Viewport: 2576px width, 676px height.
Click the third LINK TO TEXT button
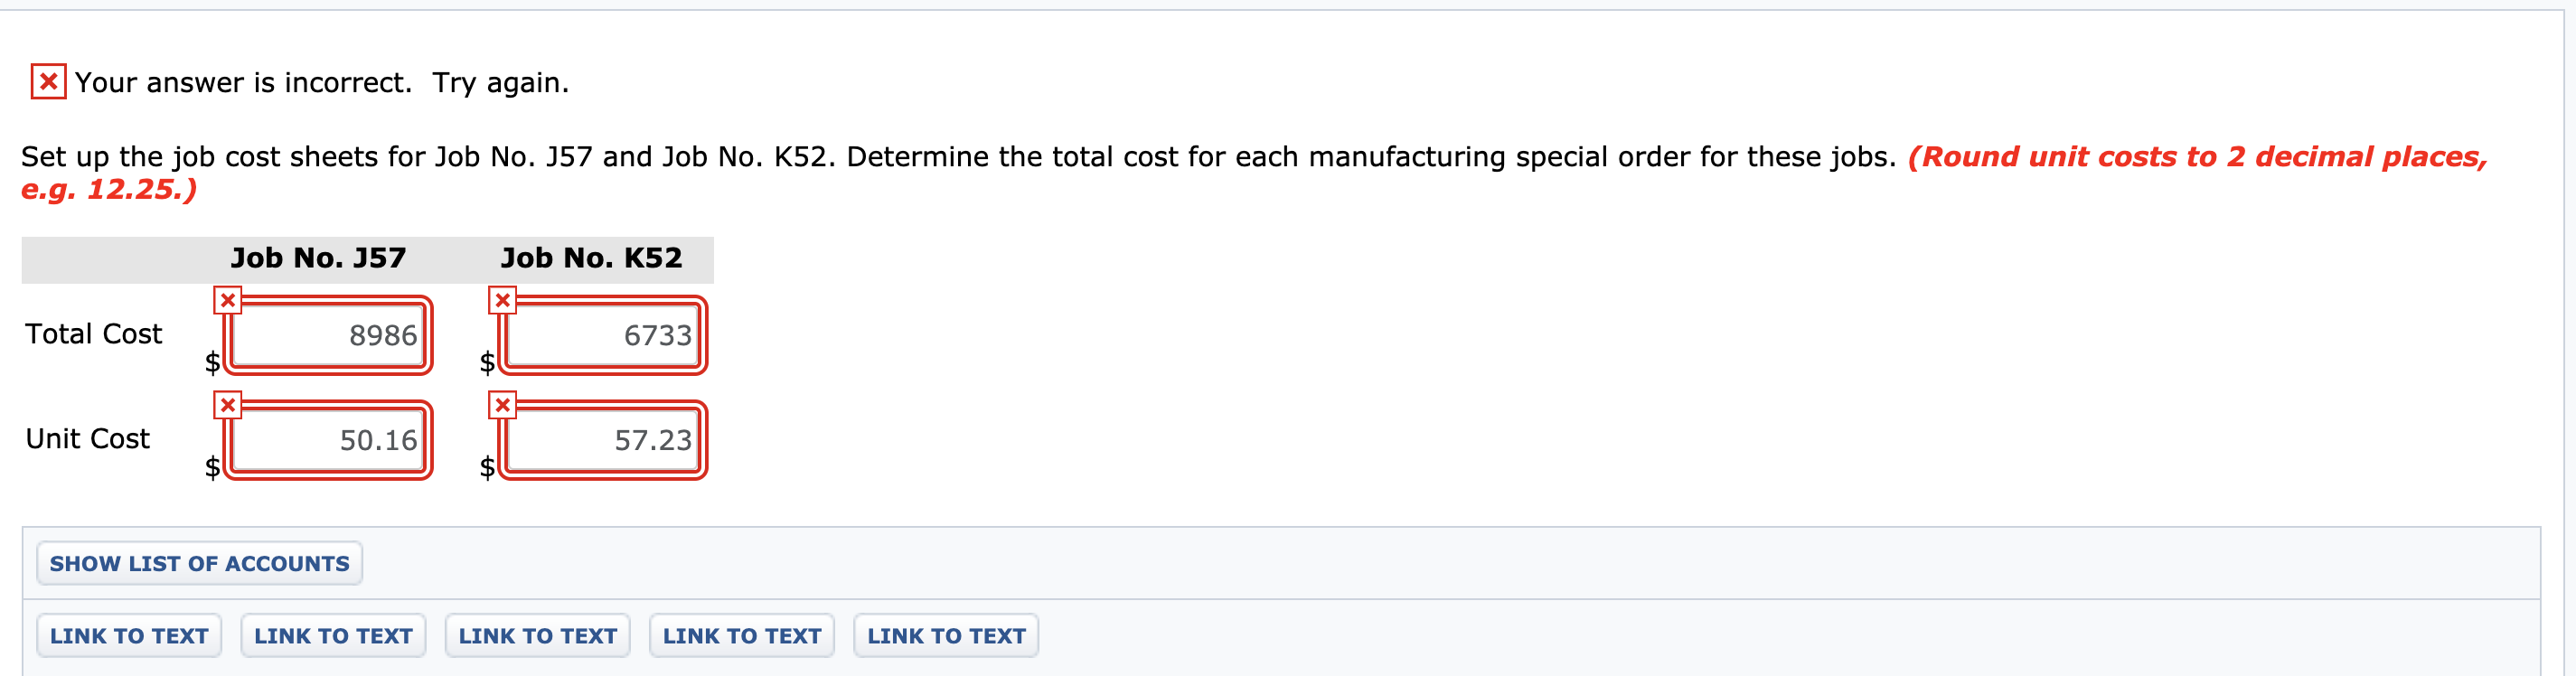(x=537, y=635)
